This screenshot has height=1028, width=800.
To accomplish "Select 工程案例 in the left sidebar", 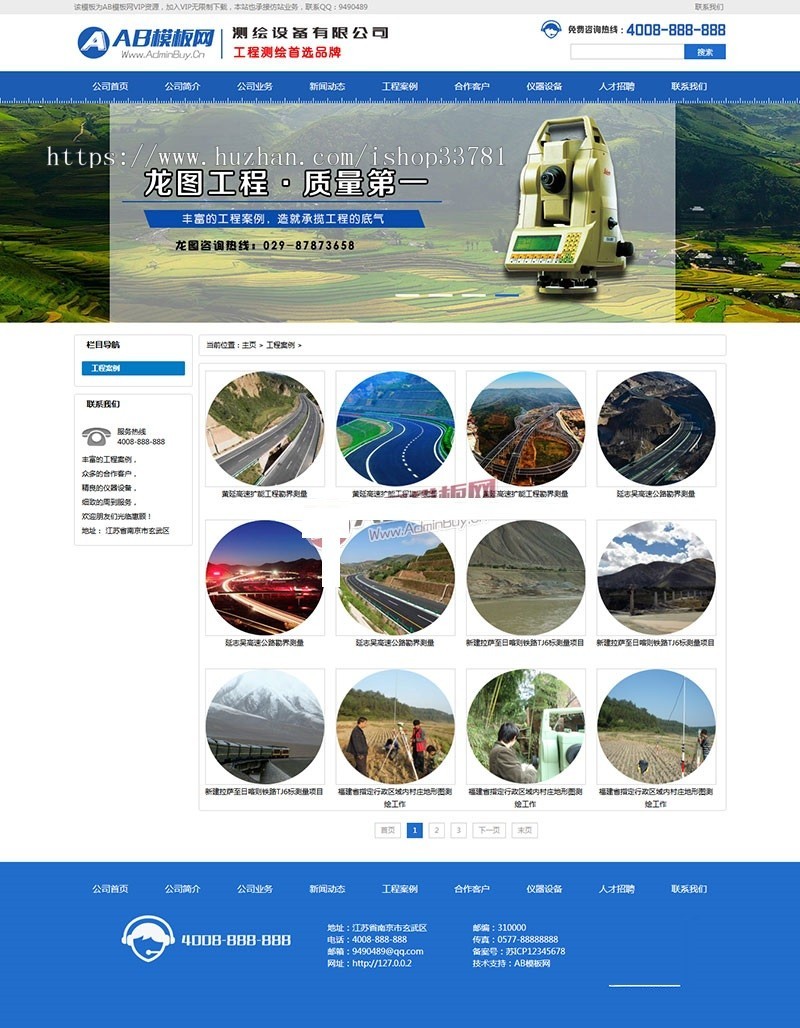I will pos(133,367).
